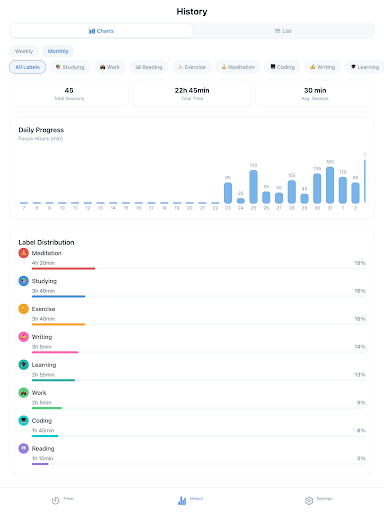Click the briefcase icon on Work chip
The image size is (384, 512).
(x=103, y=67)
